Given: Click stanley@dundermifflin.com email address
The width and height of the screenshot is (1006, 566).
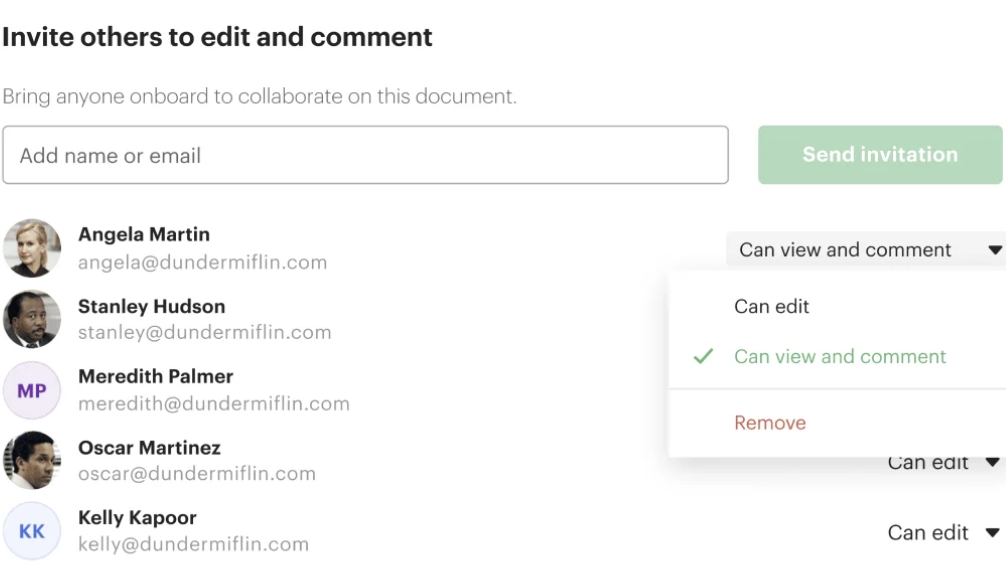Looking at the screenshot, I should point(204,332).
